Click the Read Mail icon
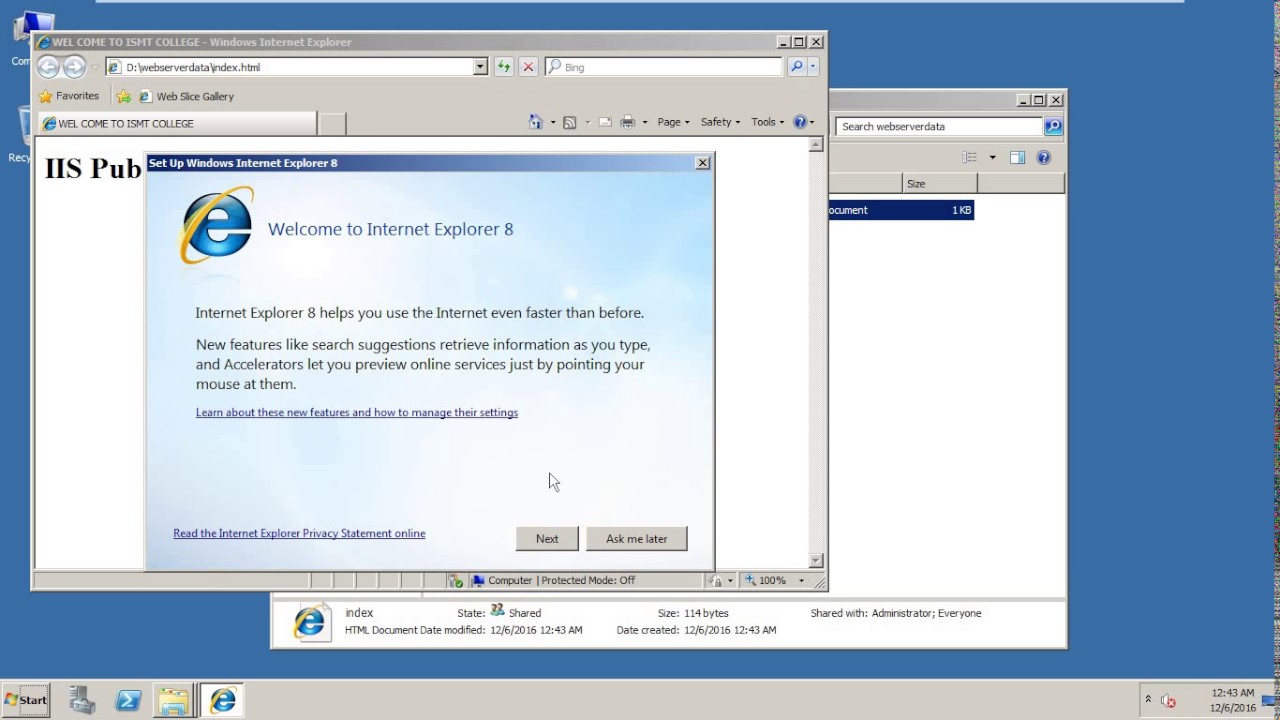1280x720 pixels. tap(605, 122)
